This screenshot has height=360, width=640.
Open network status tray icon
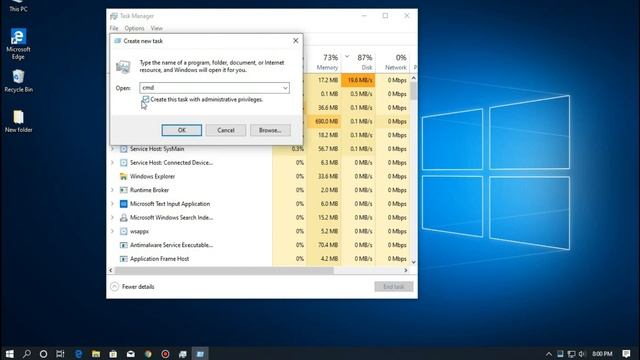[x=571, y=354]
